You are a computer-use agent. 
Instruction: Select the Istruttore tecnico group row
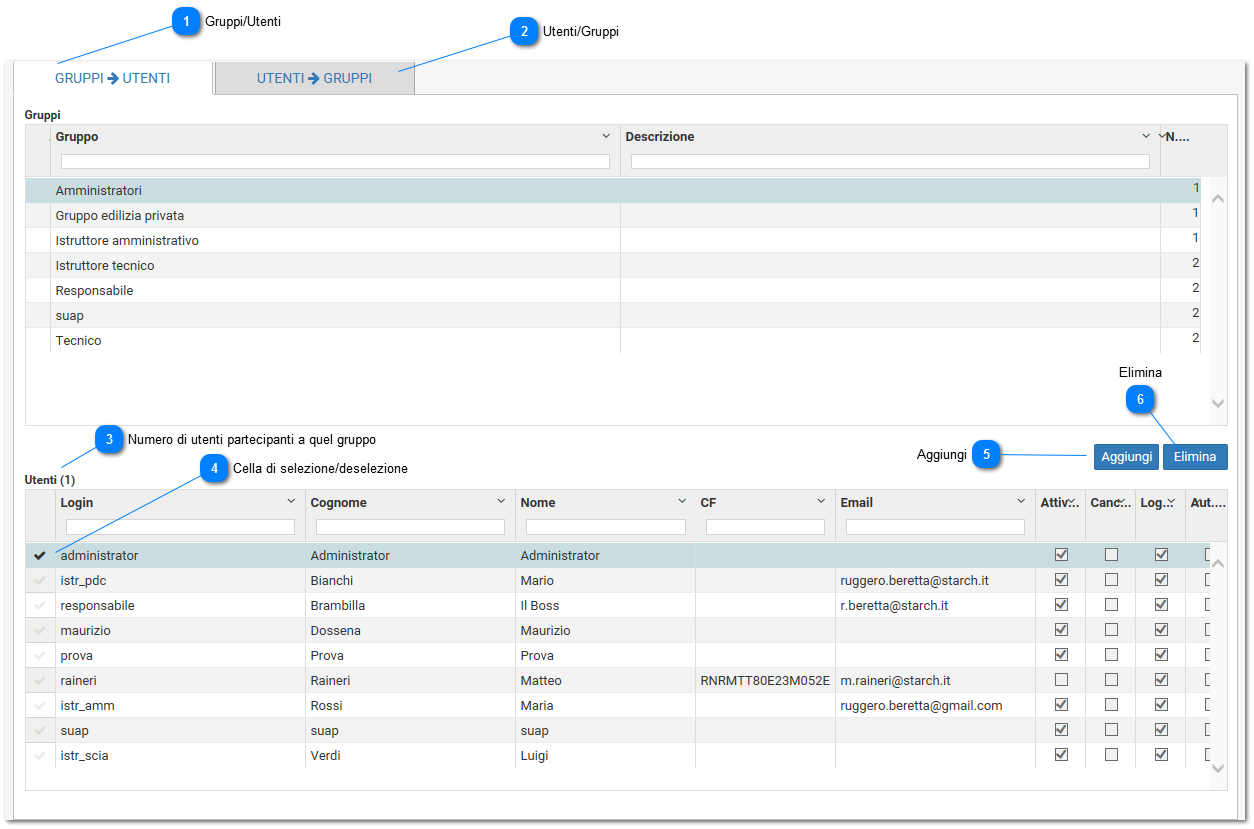click(x=612, y=265)
